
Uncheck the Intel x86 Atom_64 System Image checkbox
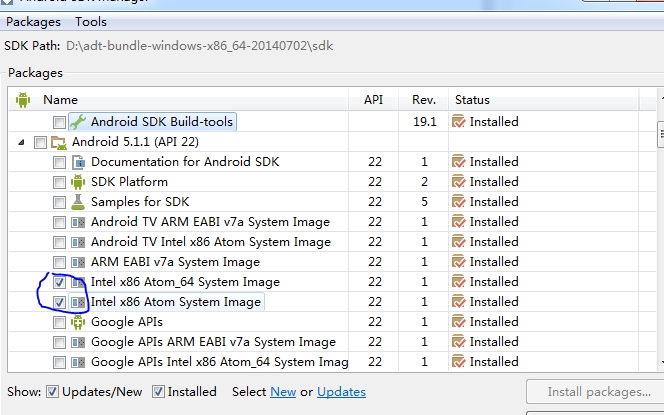59,282
